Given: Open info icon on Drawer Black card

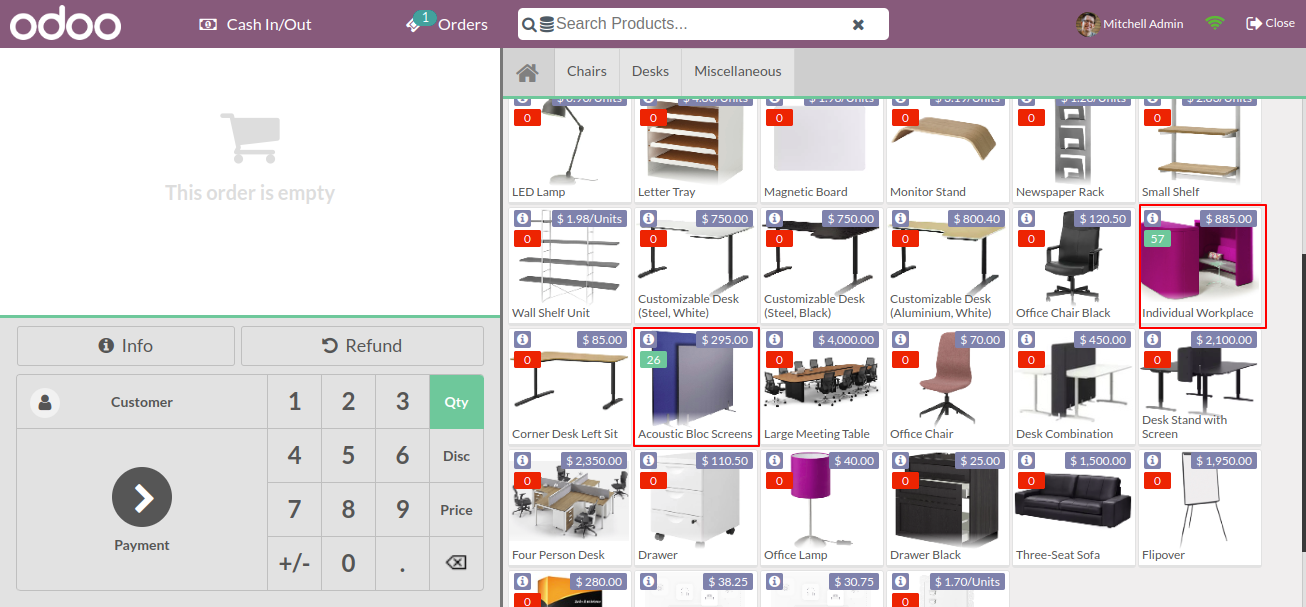Looking at the screenshot, I should point(900,460).
